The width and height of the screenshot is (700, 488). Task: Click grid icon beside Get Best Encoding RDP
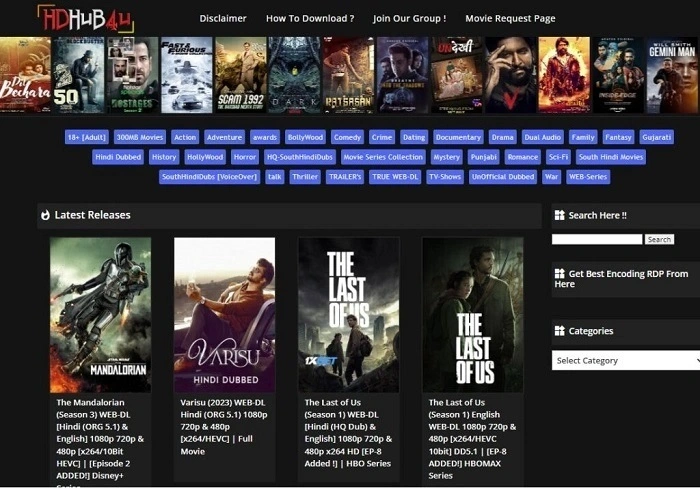(x=558, y=273)
